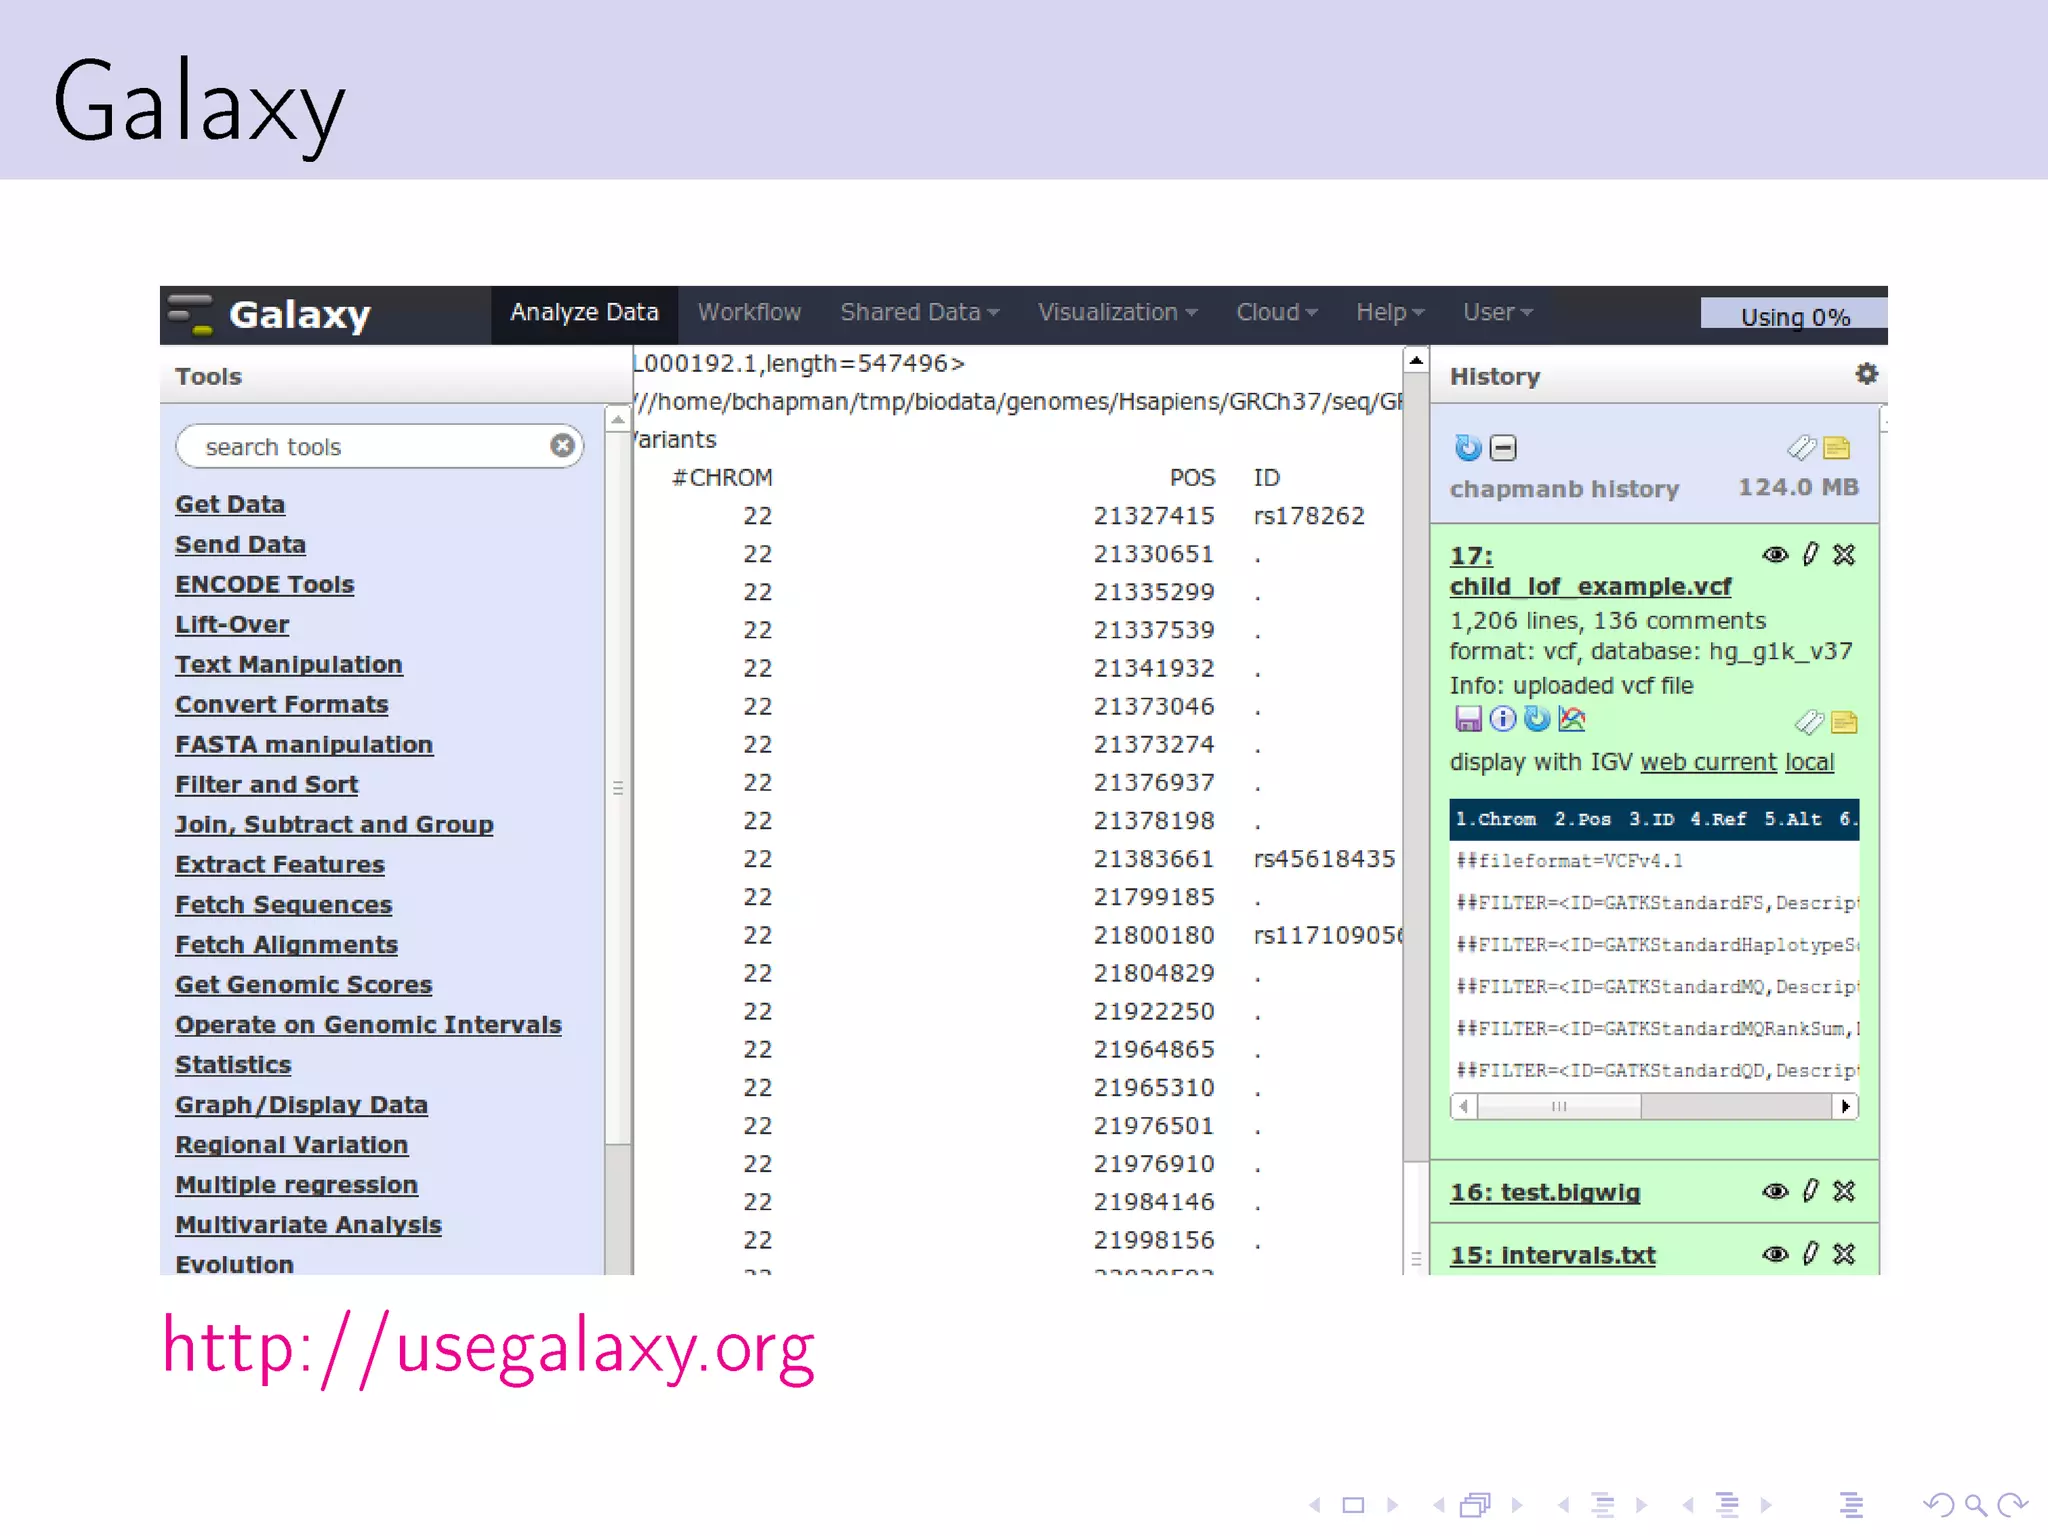Delete the 16: test.bigwig dataset
Screen dimensions: 2048x1536
(x=1844, y=1191)
